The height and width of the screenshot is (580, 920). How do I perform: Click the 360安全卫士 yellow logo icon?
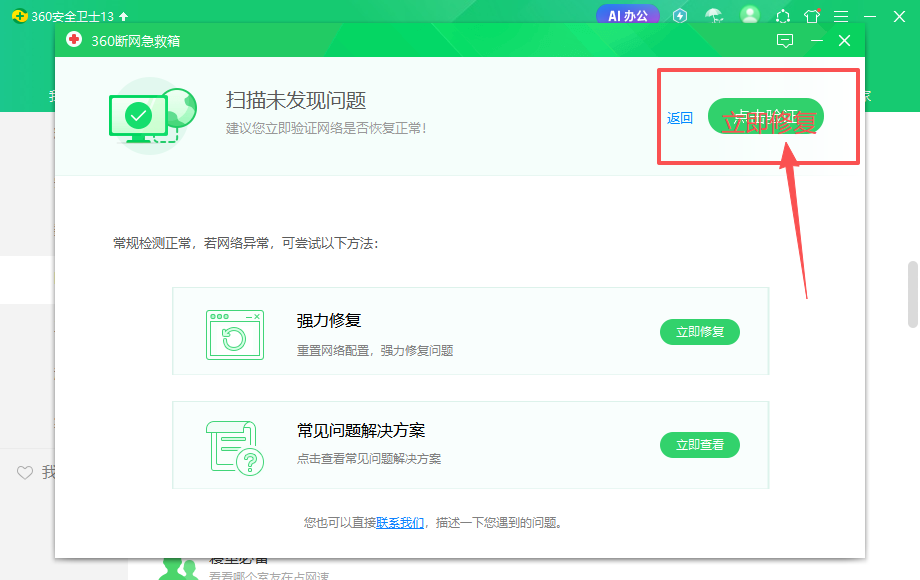click(19, 17)
